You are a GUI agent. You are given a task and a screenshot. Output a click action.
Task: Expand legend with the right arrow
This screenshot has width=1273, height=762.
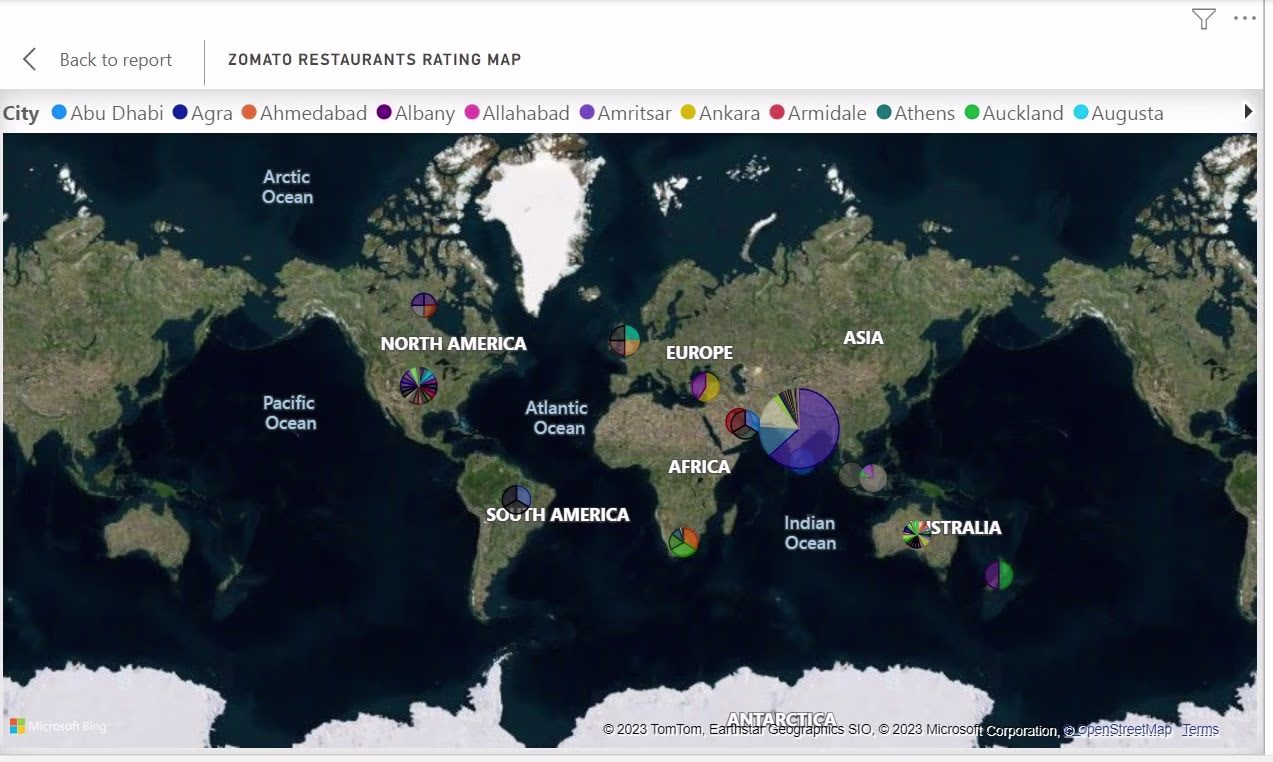point(1248,112)
